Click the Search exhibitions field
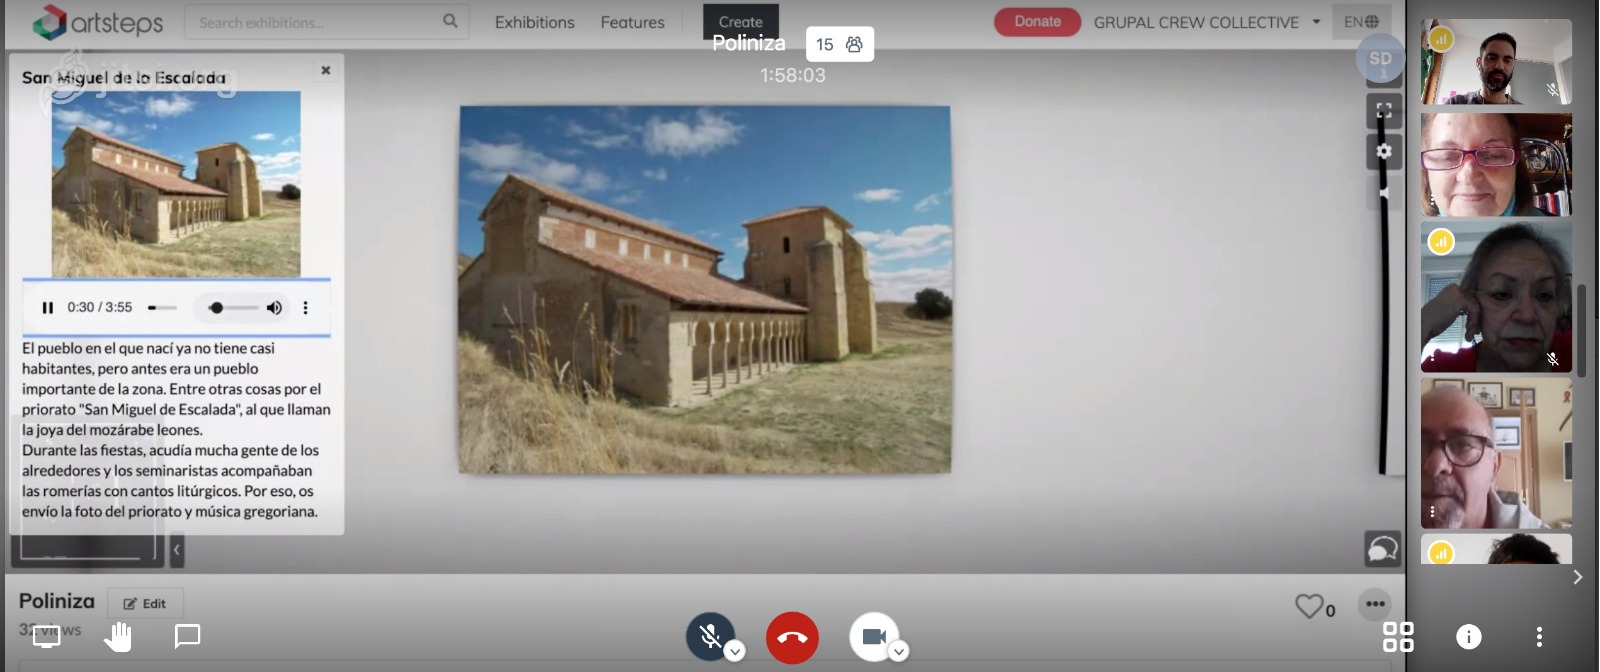1600x672 pixels. point(315,22)
